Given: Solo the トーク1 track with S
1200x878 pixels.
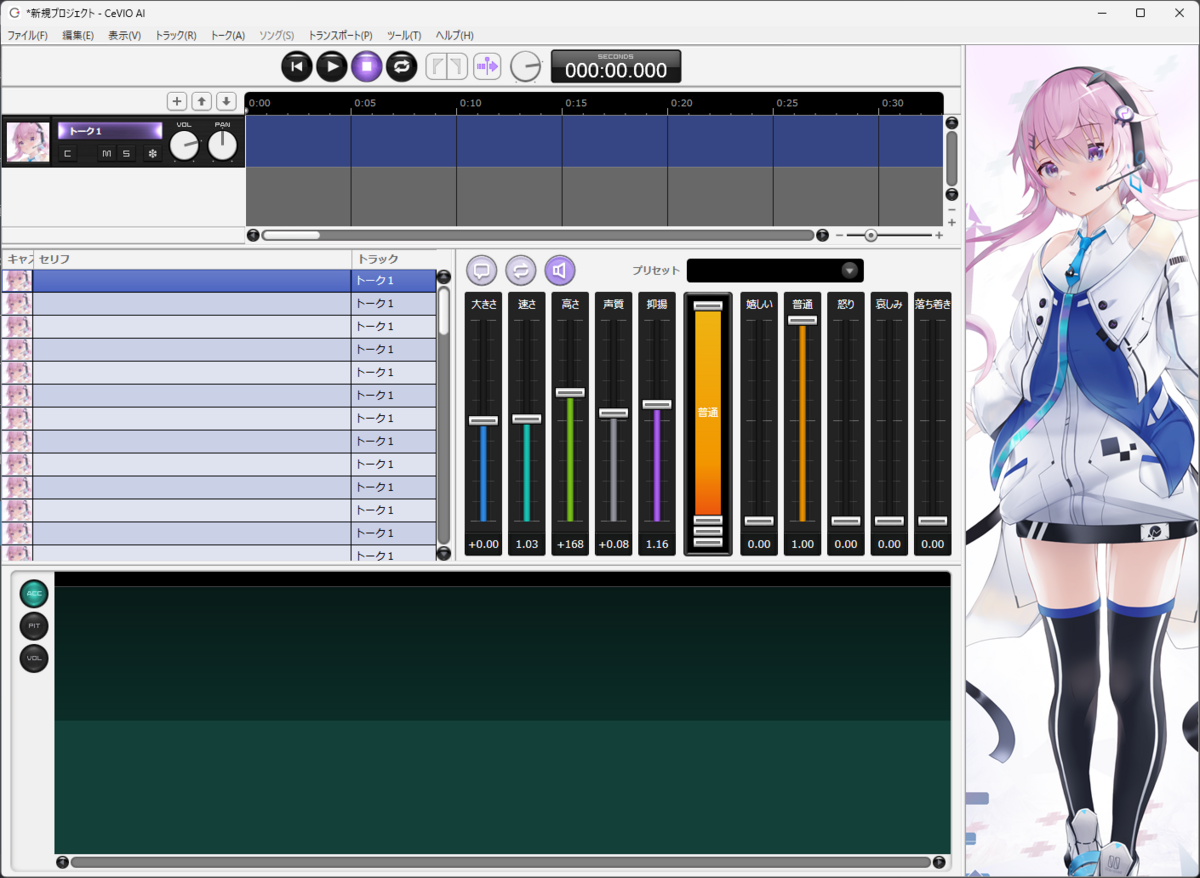Looking at the screenshot, I should 126,153.
